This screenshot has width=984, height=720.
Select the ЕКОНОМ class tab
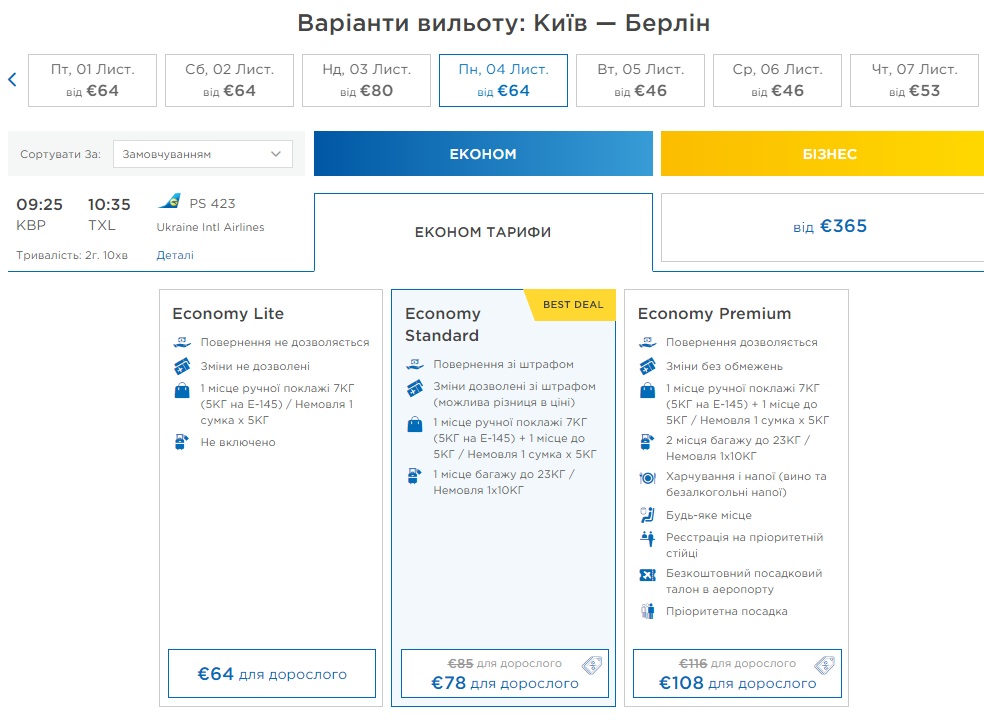483,154
